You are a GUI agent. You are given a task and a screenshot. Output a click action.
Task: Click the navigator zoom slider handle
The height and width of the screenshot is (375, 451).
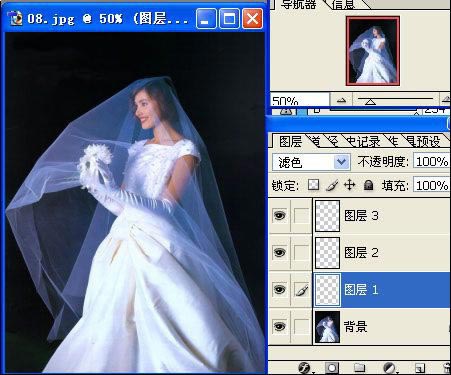370,102
